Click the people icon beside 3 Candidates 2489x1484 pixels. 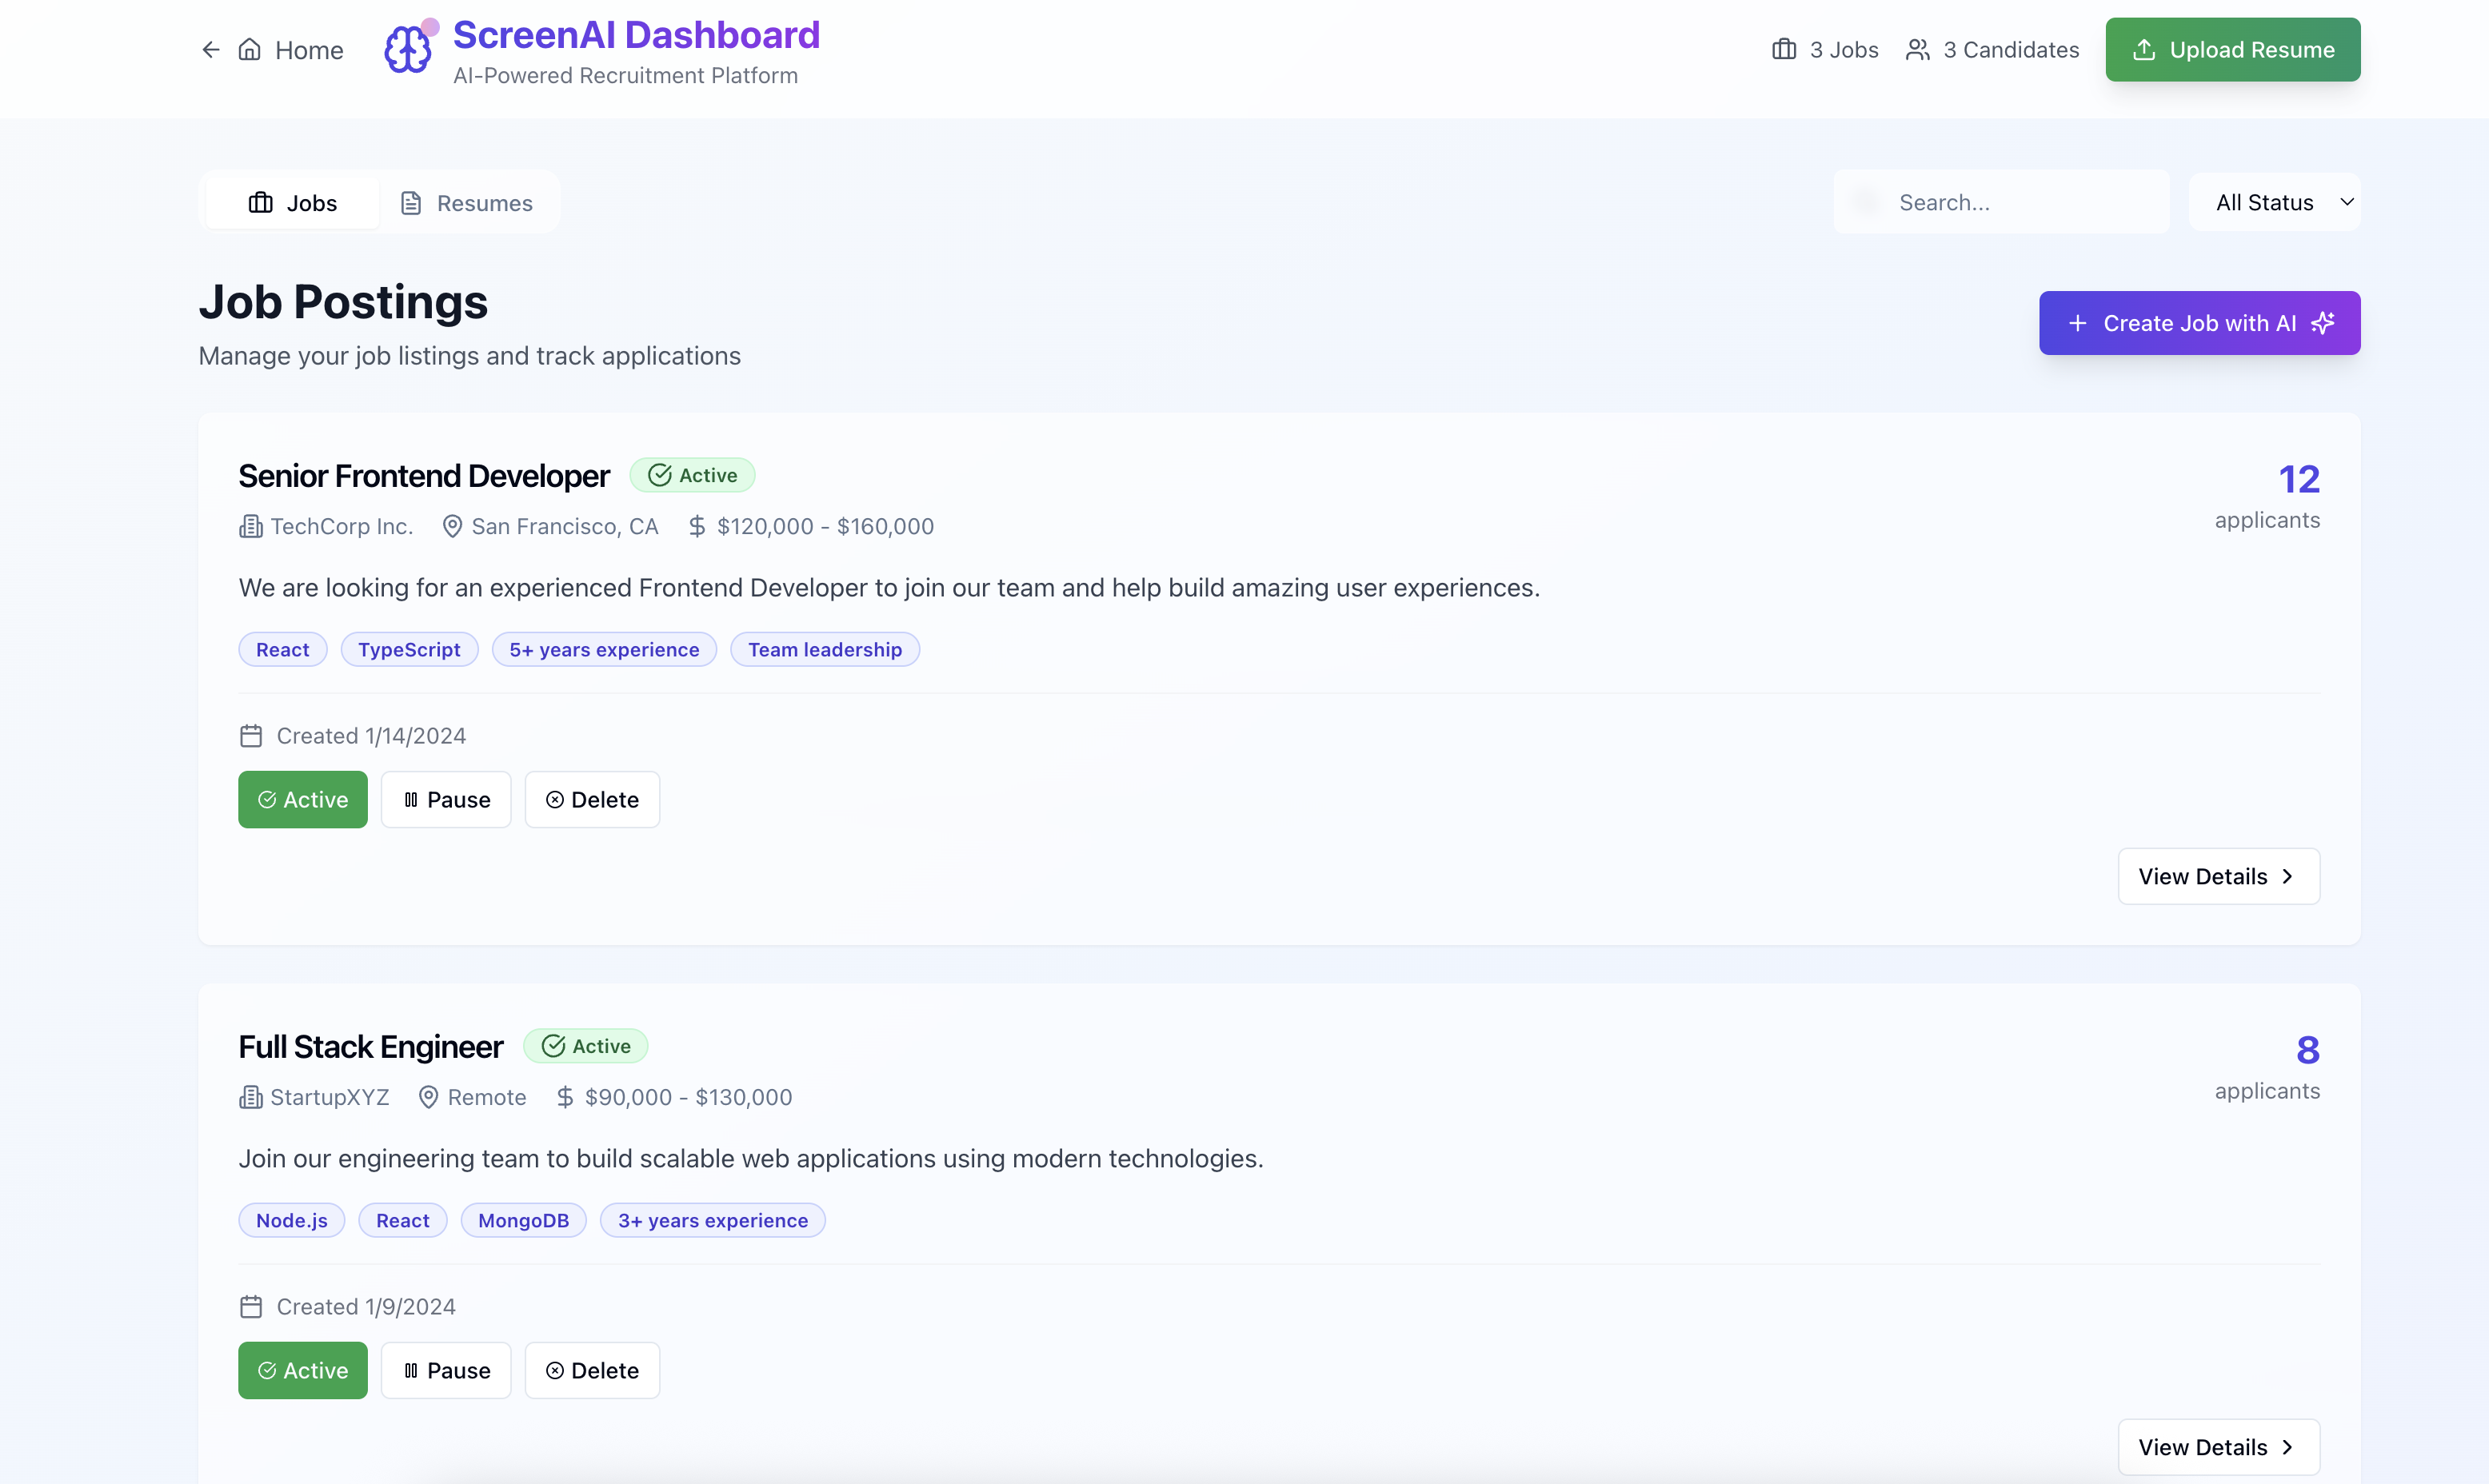click(x=1917, y=50)
